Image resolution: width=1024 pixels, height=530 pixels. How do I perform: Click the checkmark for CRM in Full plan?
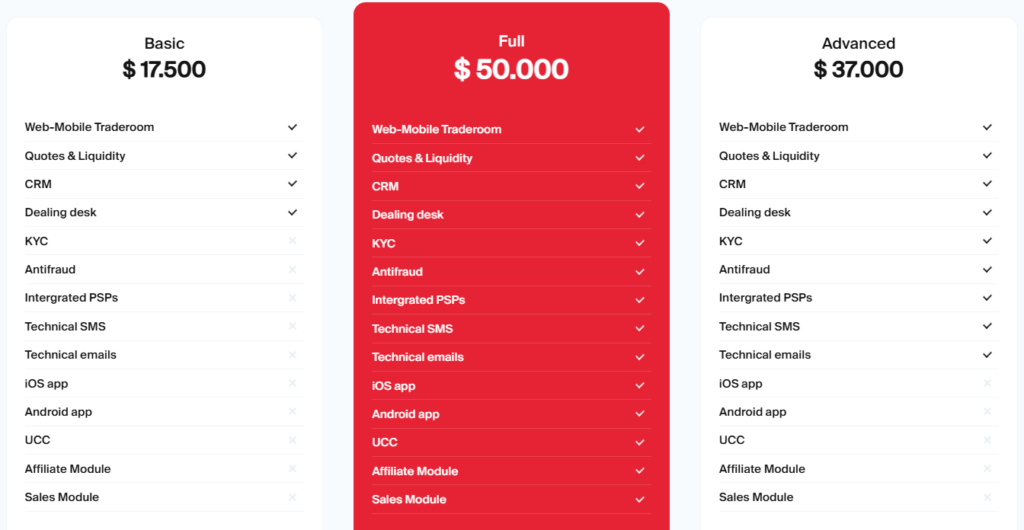coord(640,186)
